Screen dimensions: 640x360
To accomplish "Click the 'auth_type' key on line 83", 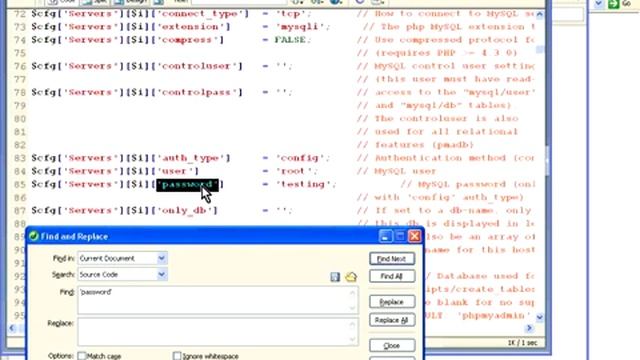I will [193, 158].
